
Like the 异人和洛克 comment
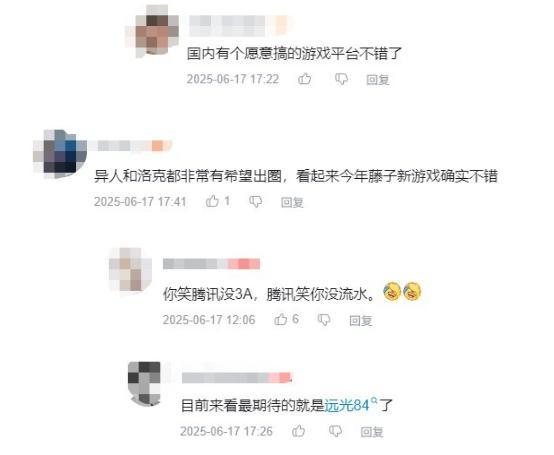pos(212,201)
